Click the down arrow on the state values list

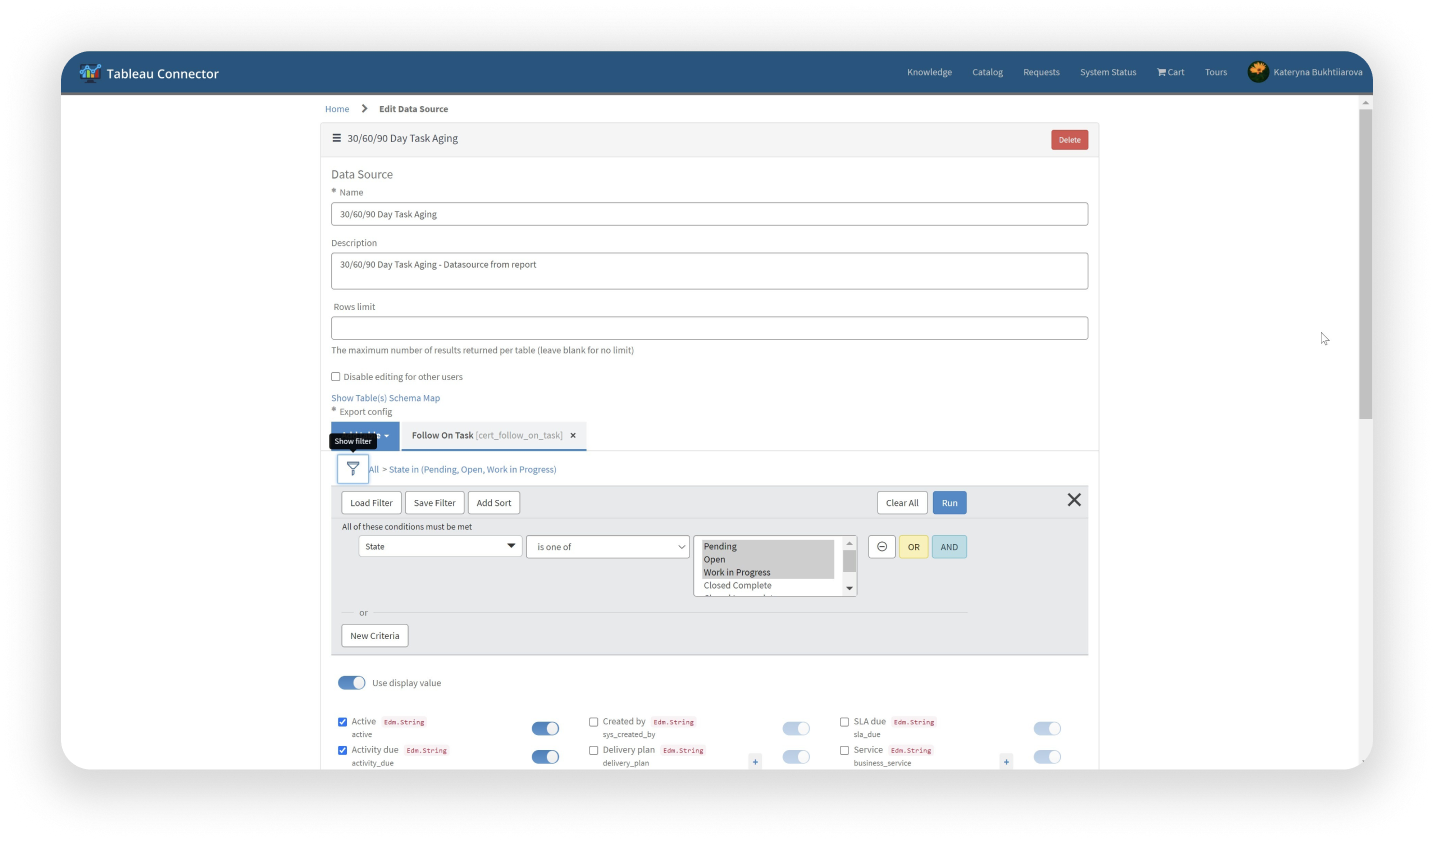click(849, 588)
